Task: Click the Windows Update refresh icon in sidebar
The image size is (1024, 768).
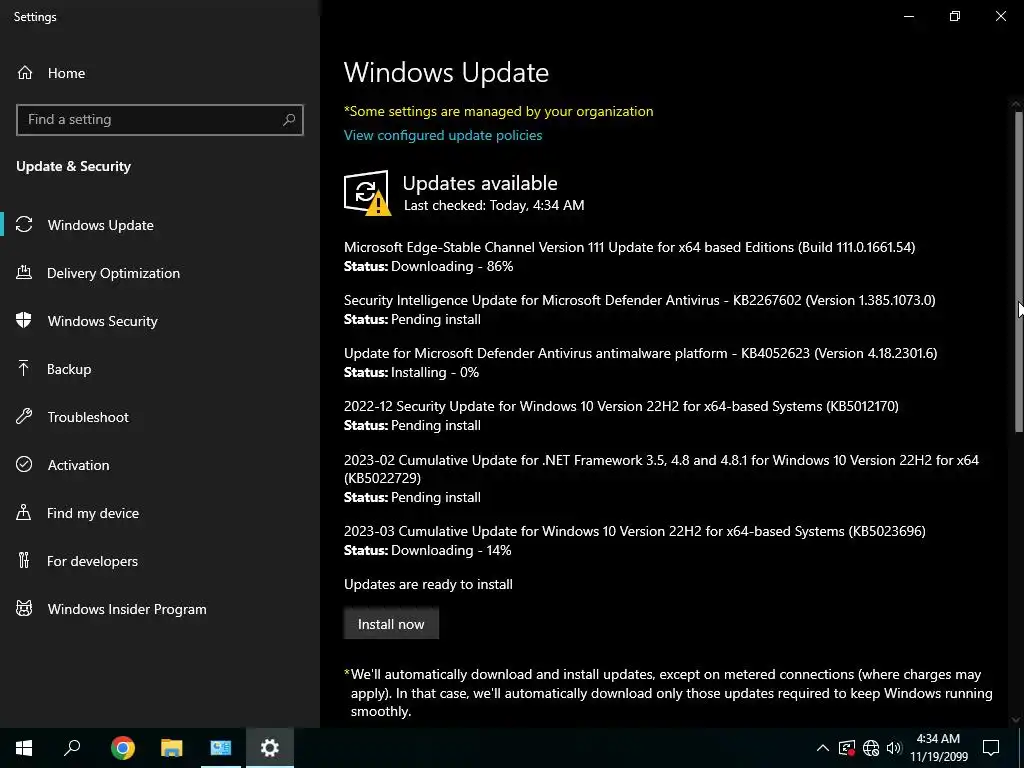Action: (24, 225)
